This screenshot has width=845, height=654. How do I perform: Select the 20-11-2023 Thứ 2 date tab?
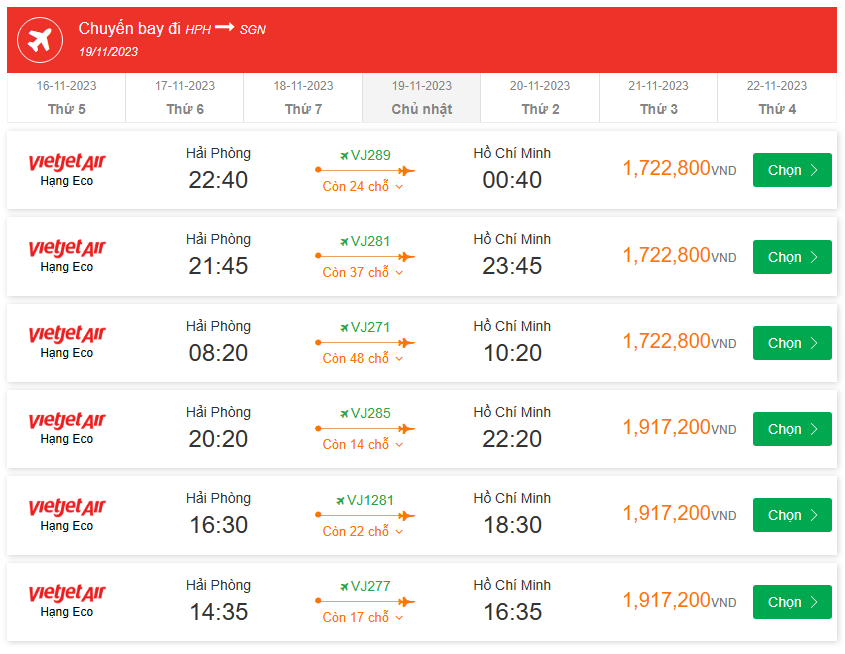(x=540, y=98)
